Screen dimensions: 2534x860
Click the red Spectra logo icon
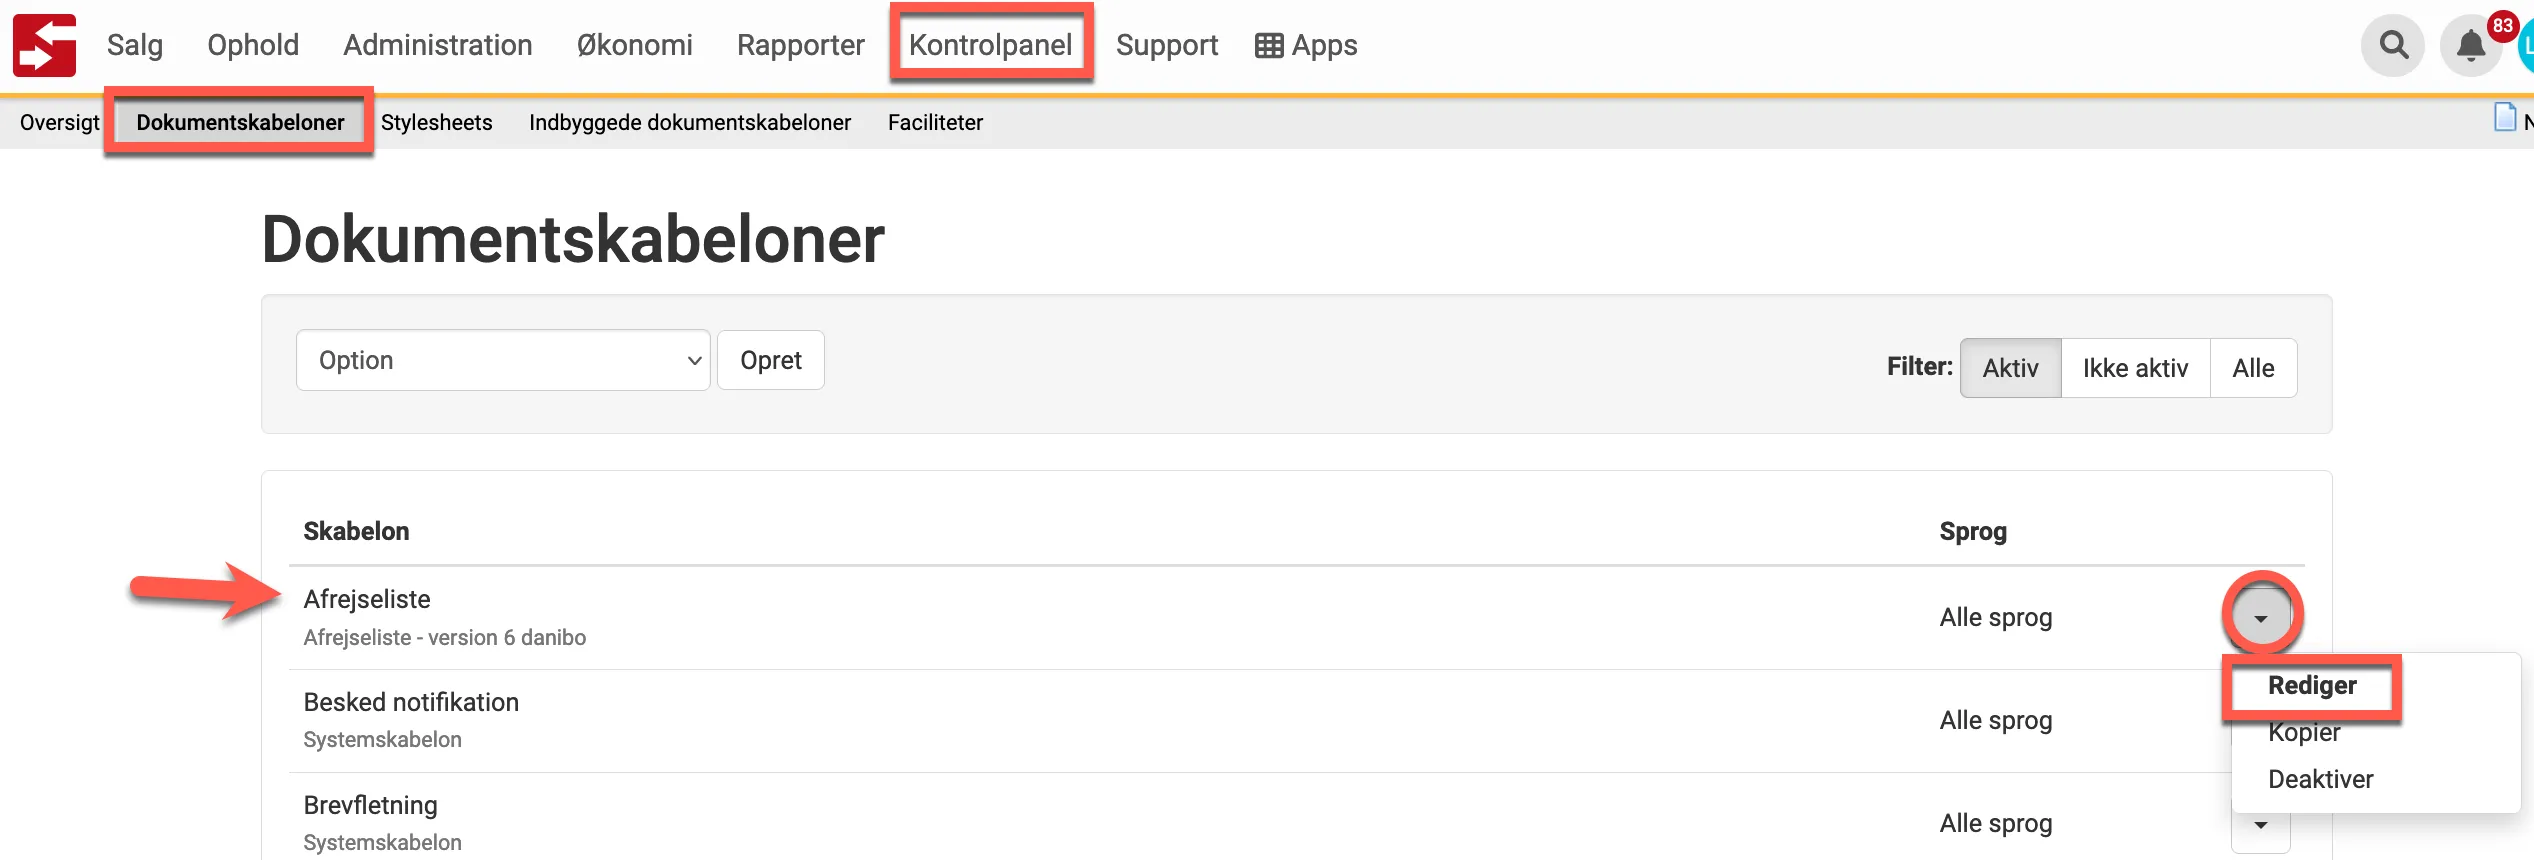pyautogui.click(x=44, y=45)
